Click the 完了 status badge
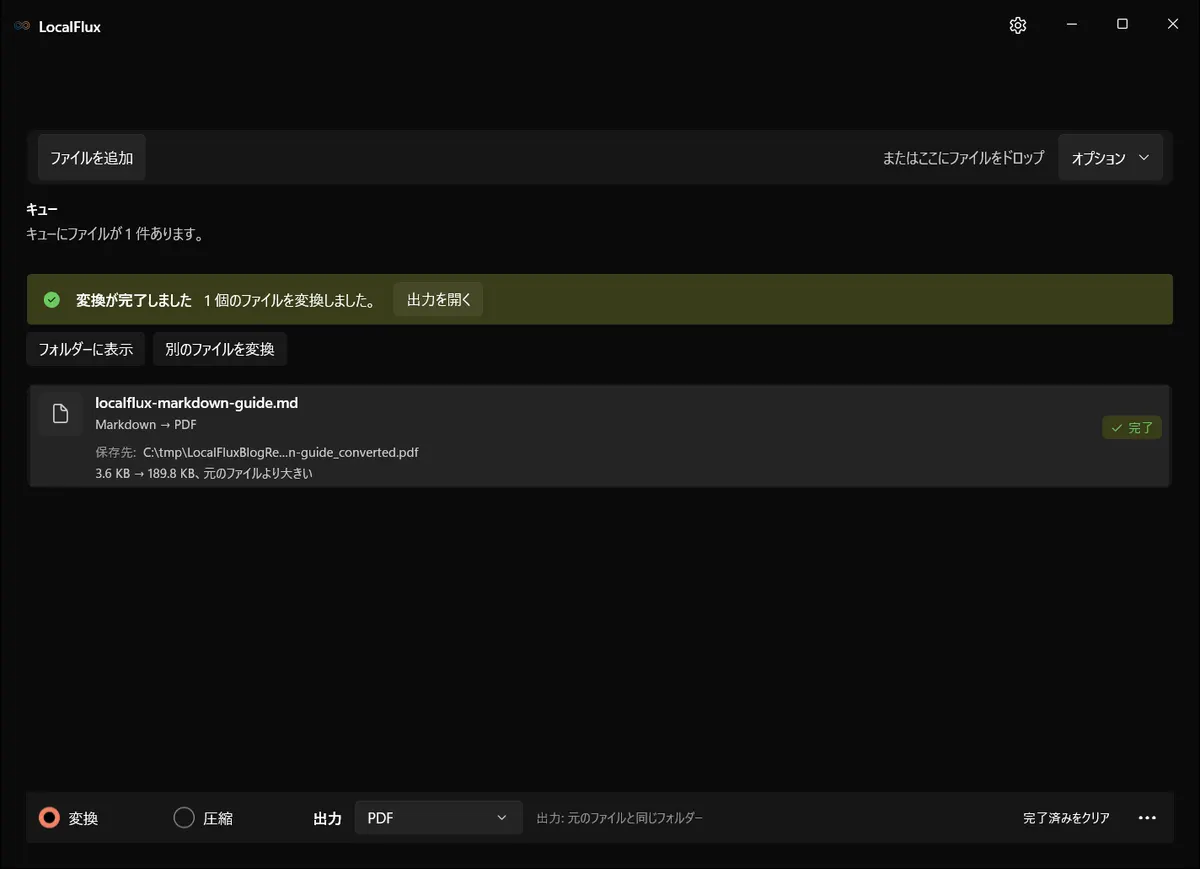1200x869 pixels. 1132,428
